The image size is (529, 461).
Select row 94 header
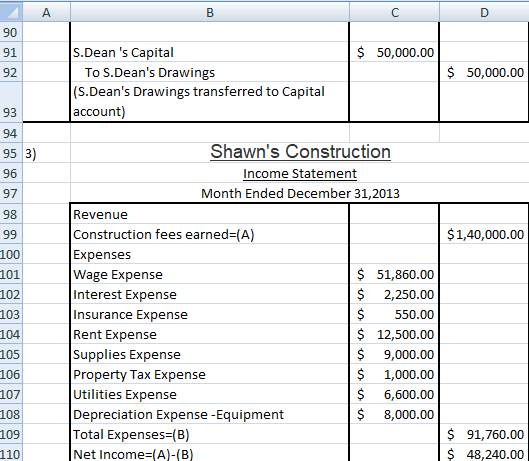tap(11, 133)
